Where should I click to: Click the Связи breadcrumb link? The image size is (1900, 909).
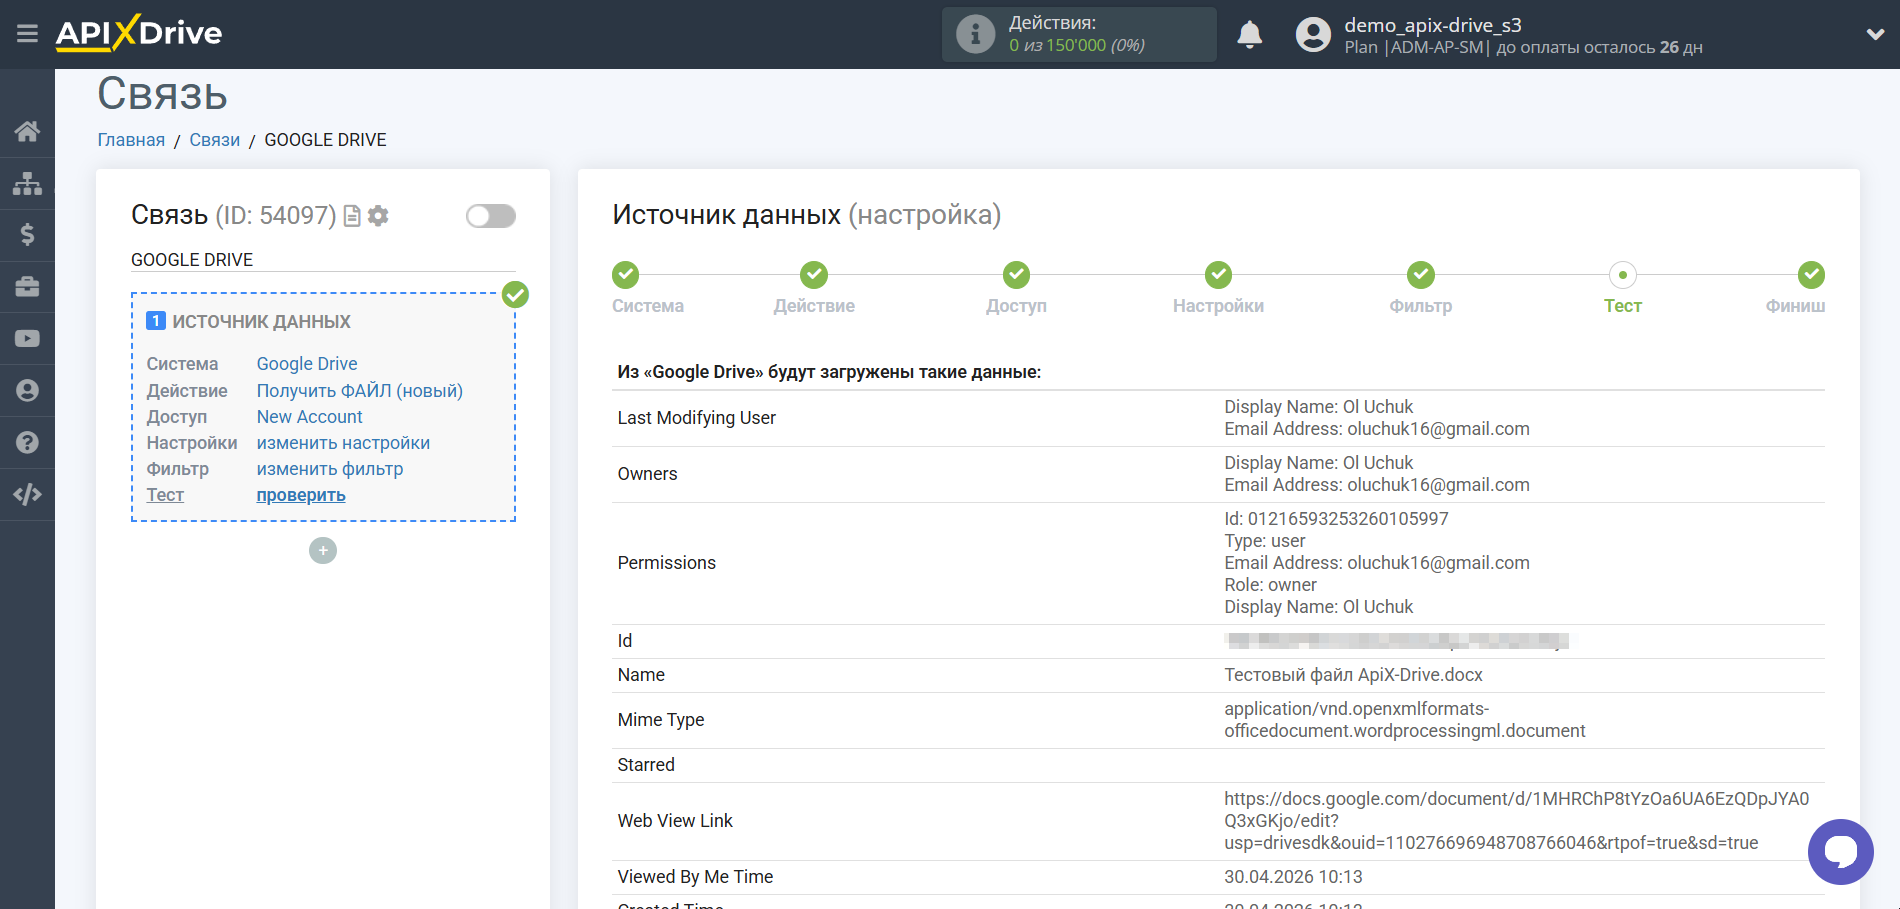coord(215,140)
